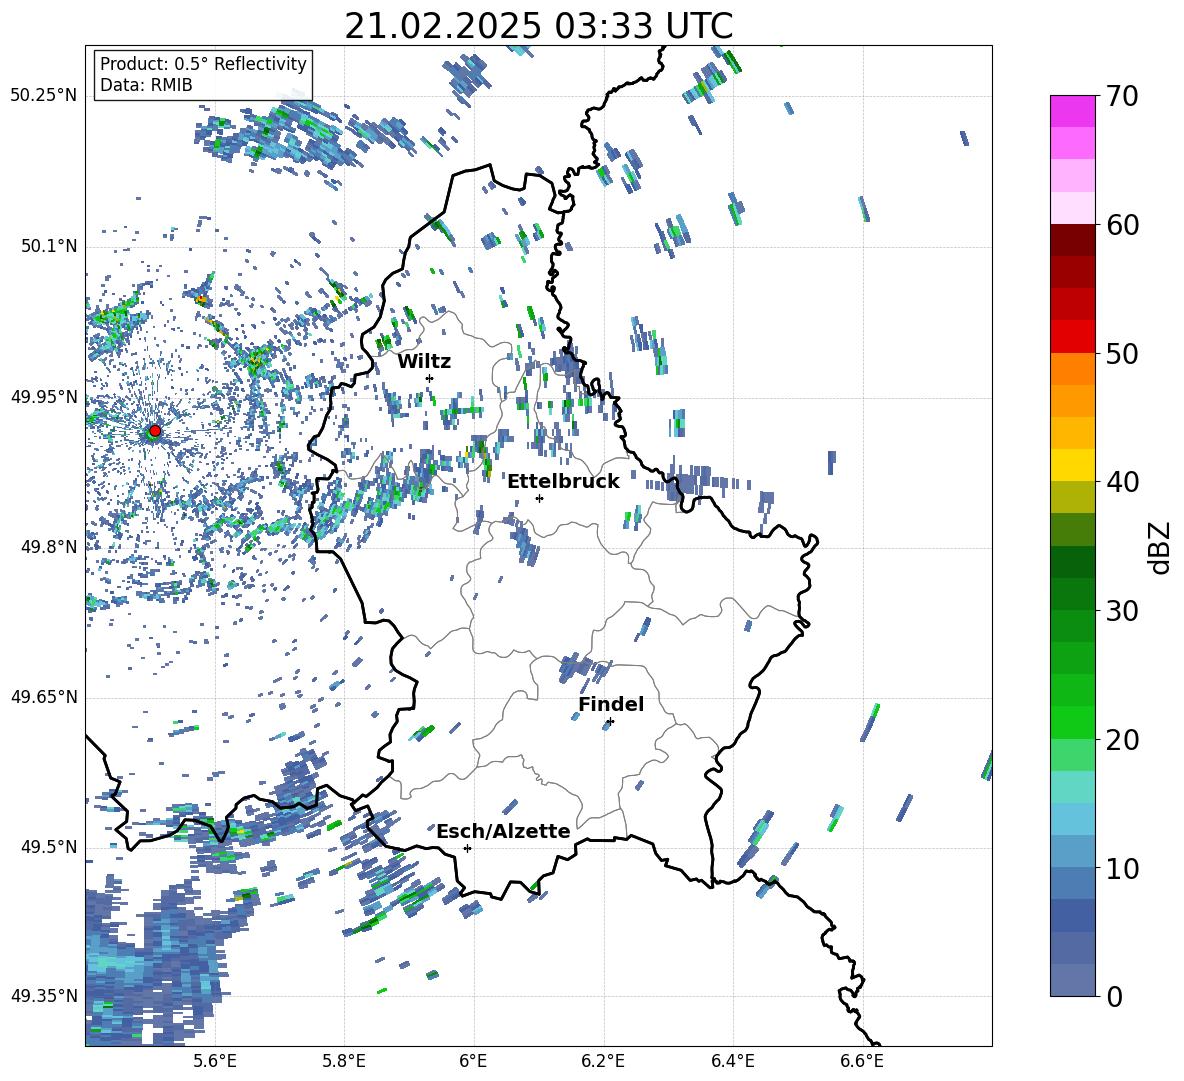The image size is (1184, 1081).
Task: Click the Findel location cross marker
Action: pyautogui.click(x=610, y=721)
